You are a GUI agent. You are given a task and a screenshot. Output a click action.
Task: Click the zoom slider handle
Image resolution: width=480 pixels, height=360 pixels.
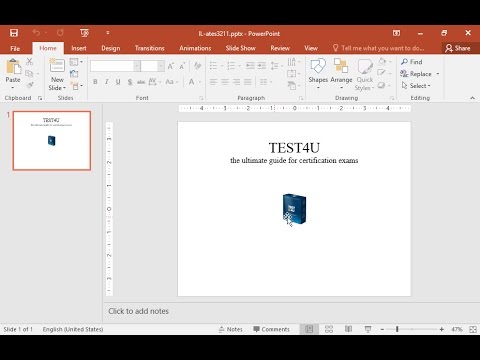coord(397,329)
